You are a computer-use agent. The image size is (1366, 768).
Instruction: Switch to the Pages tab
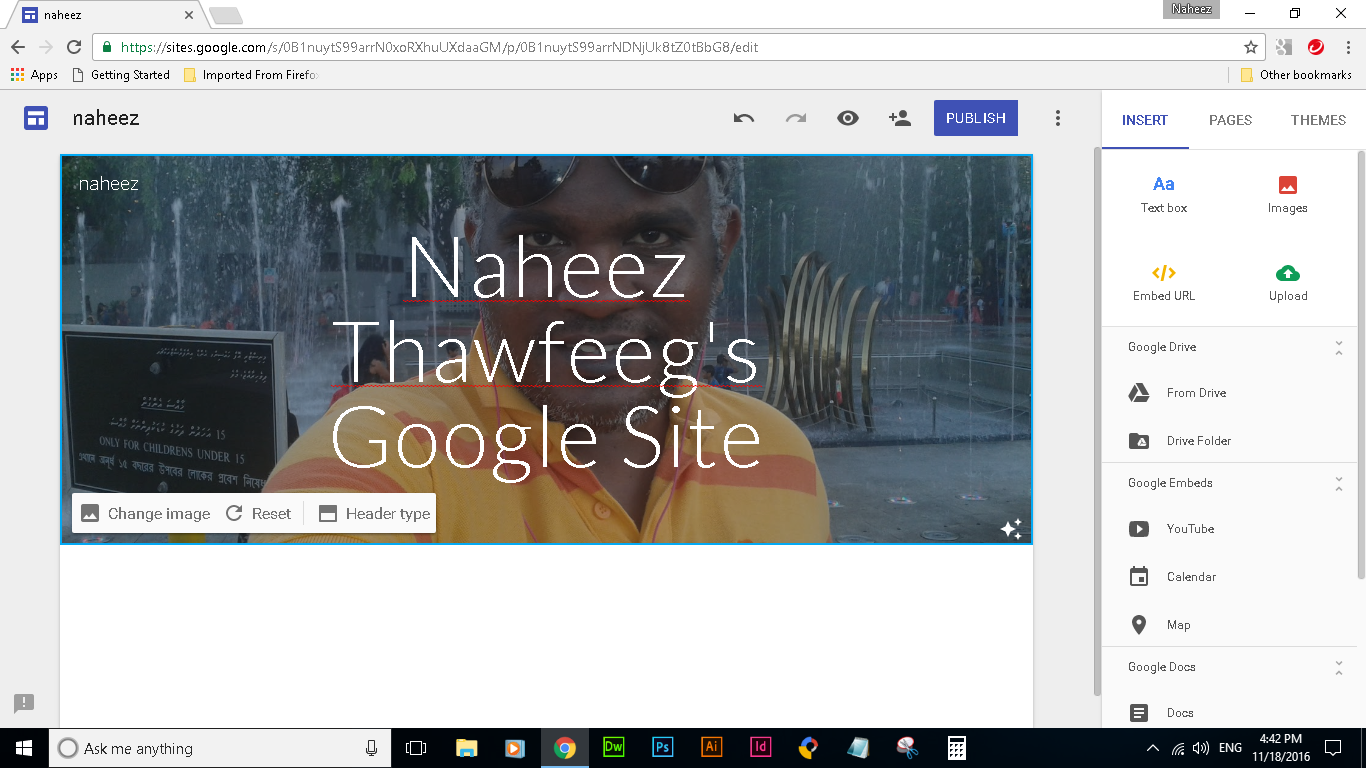pyautogui.click(x=1229, y=120)
